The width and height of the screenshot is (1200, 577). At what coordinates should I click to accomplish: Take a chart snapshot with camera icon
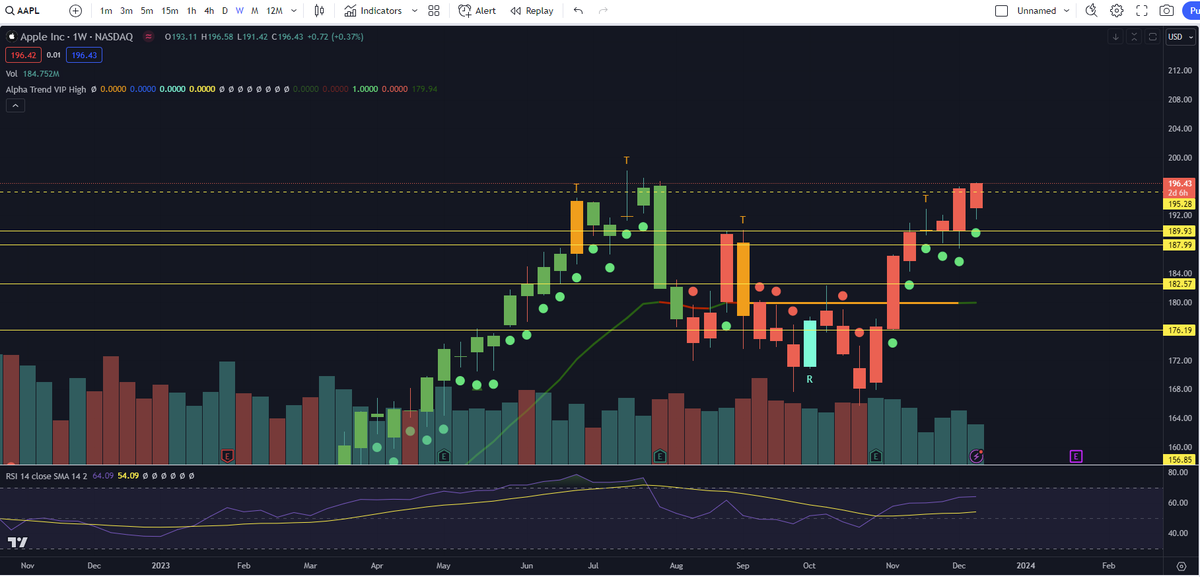1166,11
